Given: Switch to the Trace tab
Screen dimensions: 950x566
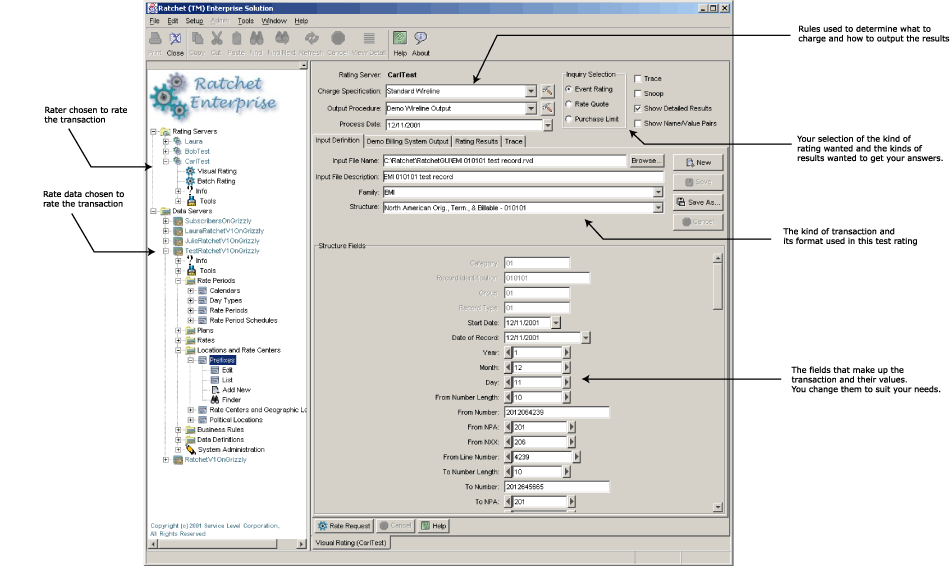Looking at the screenshot, I should (x=513, y=141).
